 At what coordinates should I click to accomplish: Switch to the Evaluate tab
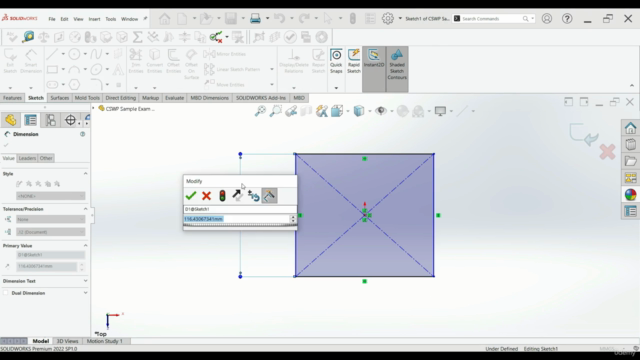tap(174, 98)
